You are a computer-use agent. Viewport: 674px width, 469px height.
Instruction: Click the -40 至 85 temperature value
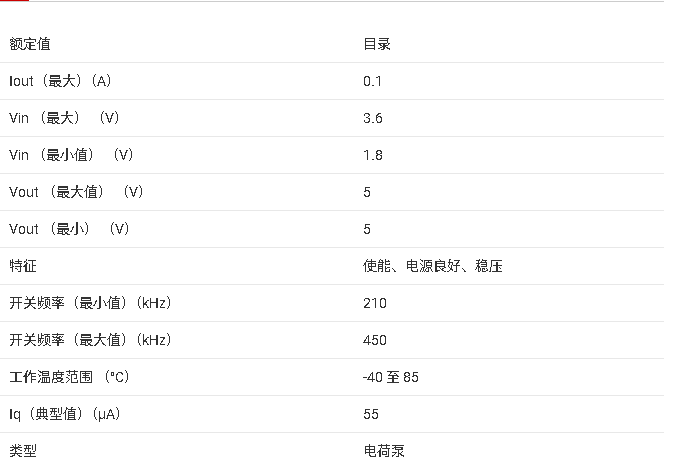(x=390, y=377)
